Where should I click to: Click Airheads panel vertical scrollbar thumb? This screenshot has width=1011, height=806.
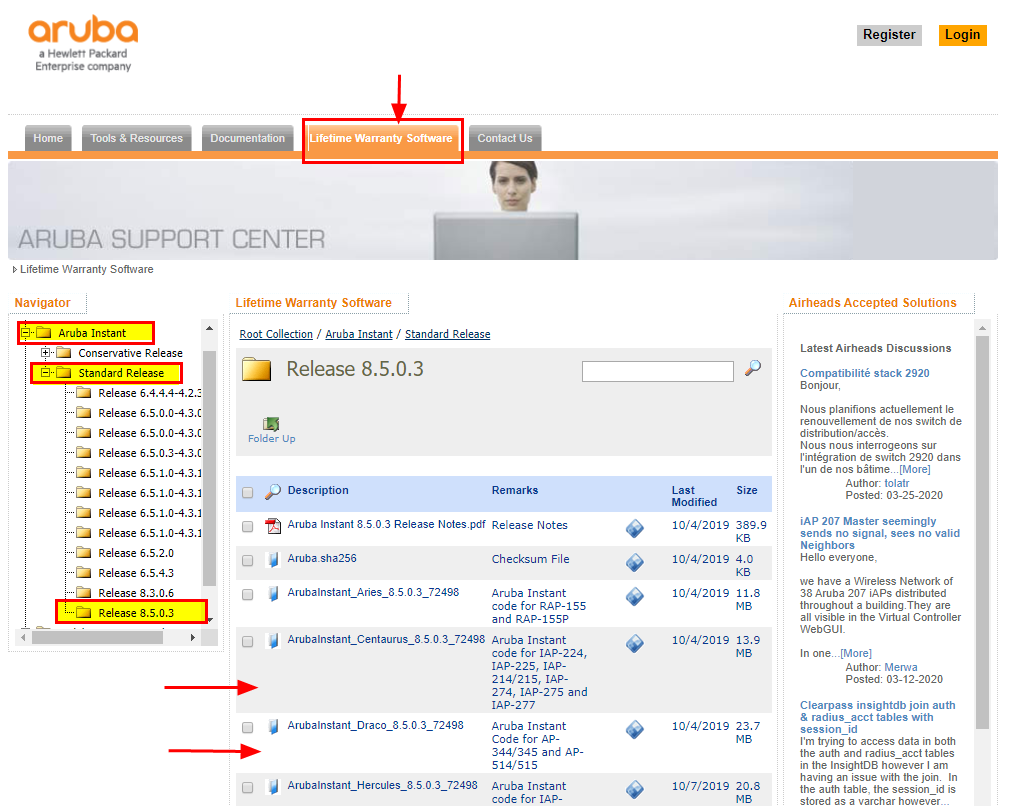click(982, 532)
